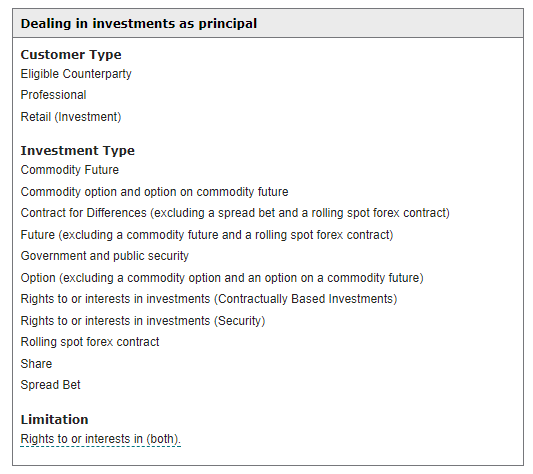
Task: Select the 'Eligible Counterparty' entry
Action: [76, 74]
